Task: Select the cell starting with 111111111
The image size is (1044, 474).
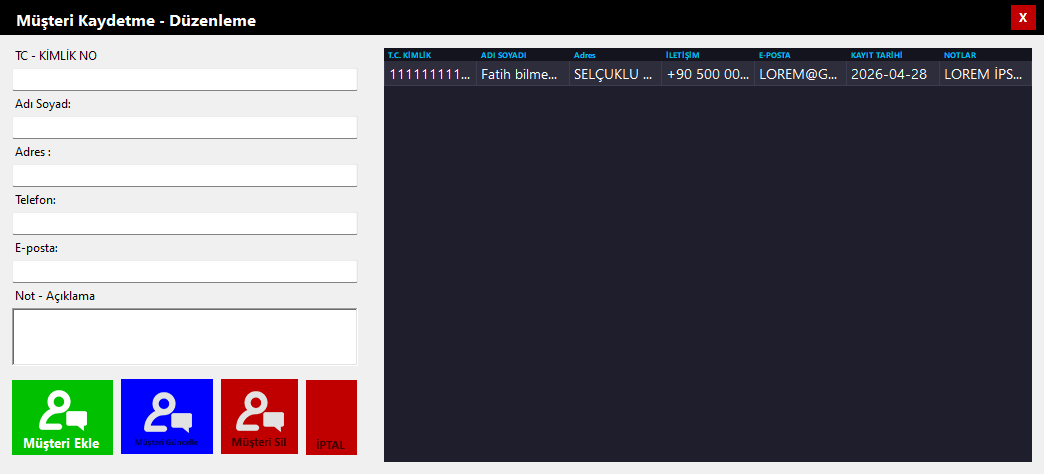Action: click(430, 74)
